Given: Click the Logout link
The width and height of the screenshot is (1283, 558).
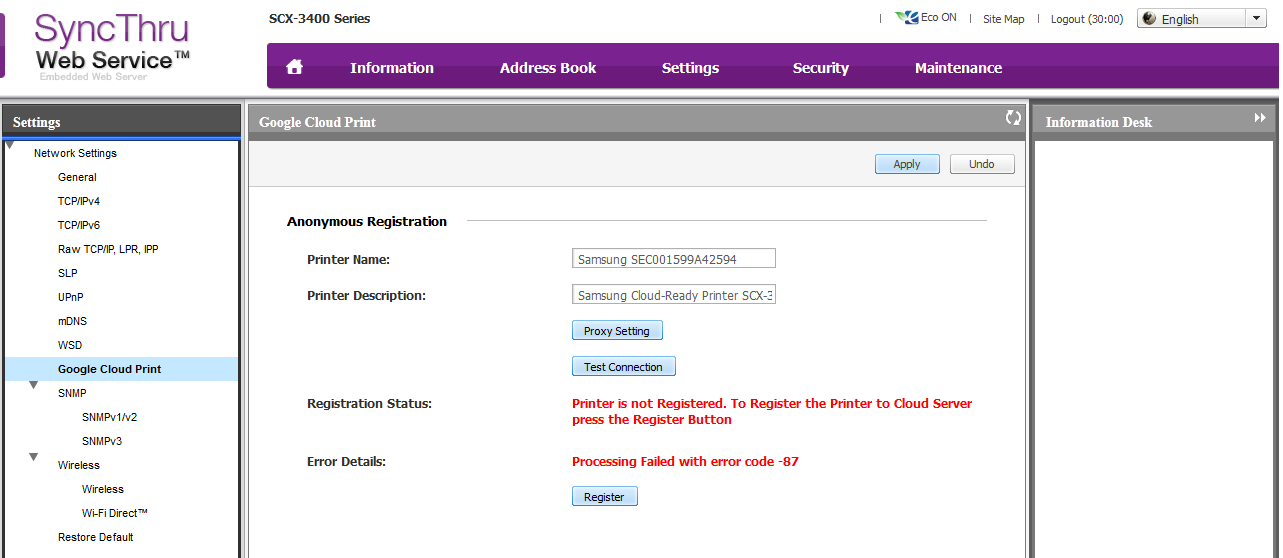Looking at the screenshot, I should pos(1086,19).
